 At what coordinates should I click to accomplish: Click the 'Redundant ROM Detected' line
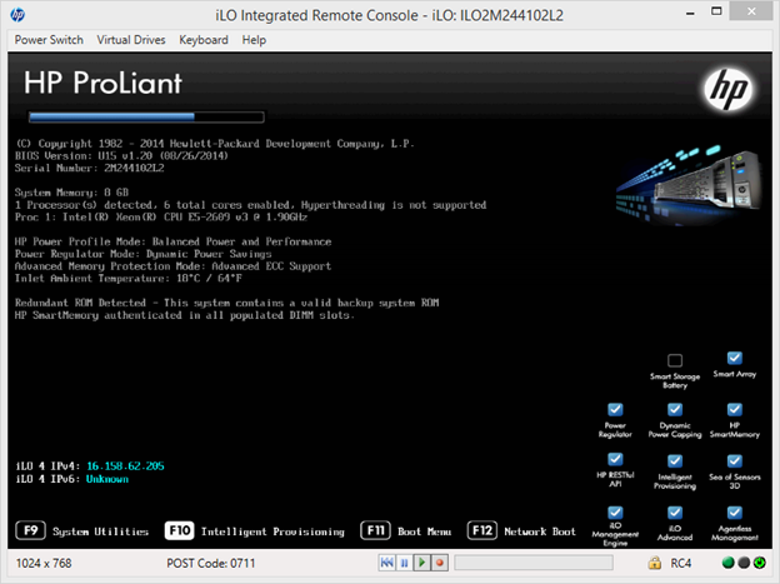pos(227,302)
